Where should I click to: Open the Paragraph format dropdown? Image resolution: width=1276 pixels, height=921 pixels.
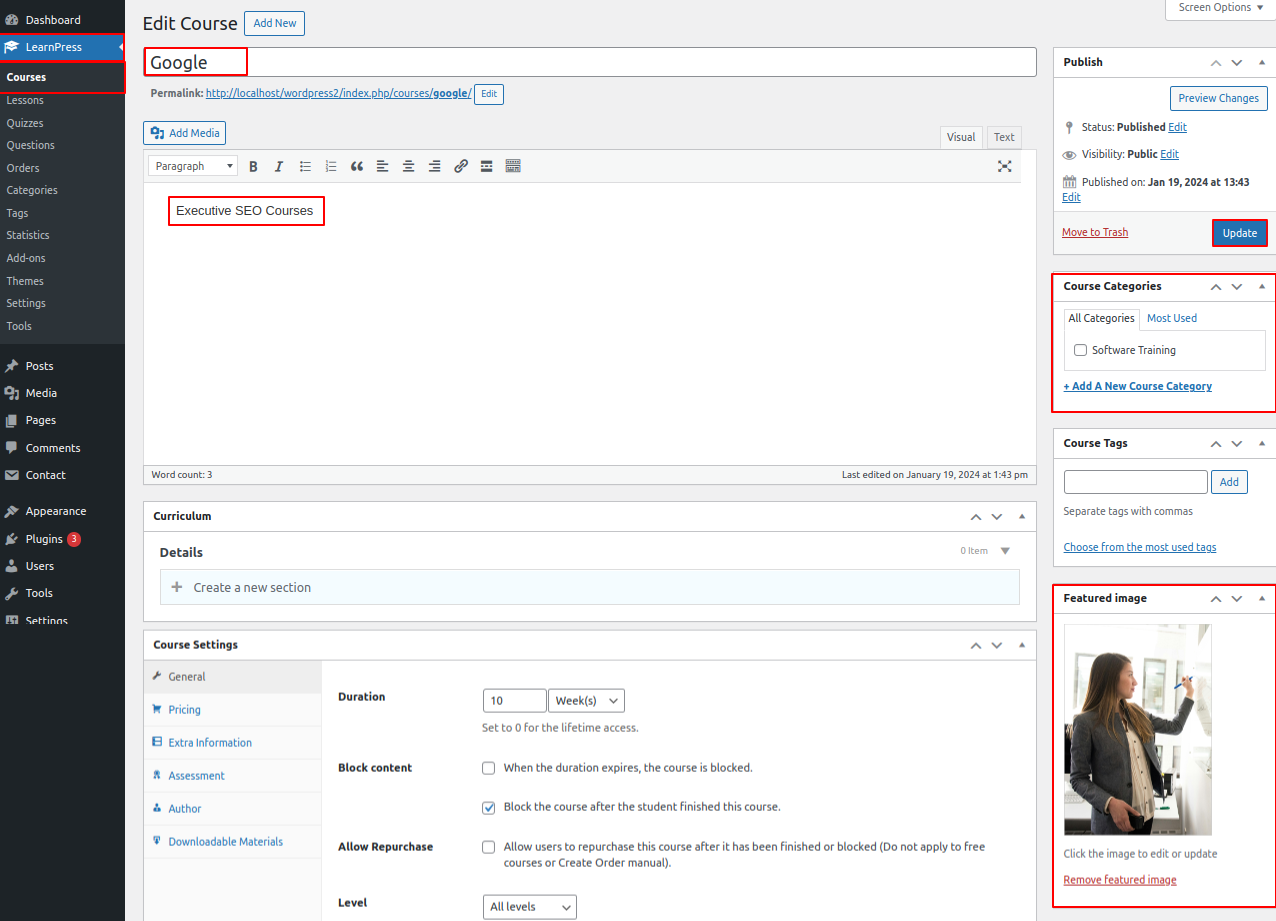(193, 167)
